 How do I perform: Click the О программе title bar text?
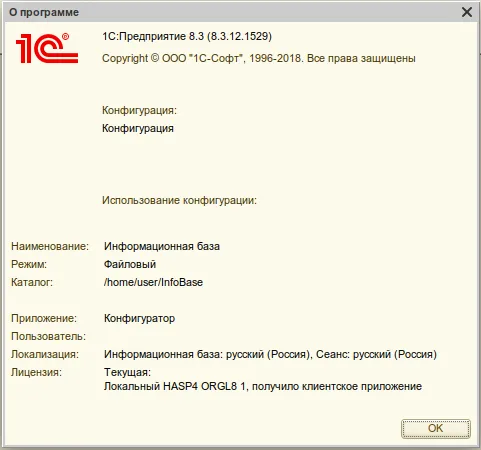[x=44, y=12]
